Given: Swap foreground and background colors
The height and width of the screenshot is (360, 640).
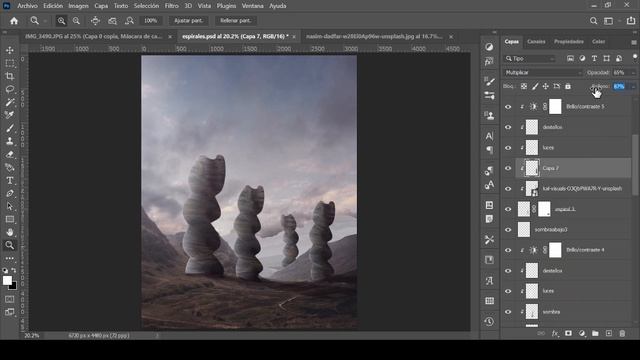Looking at the screenshot, I should 14,270.
